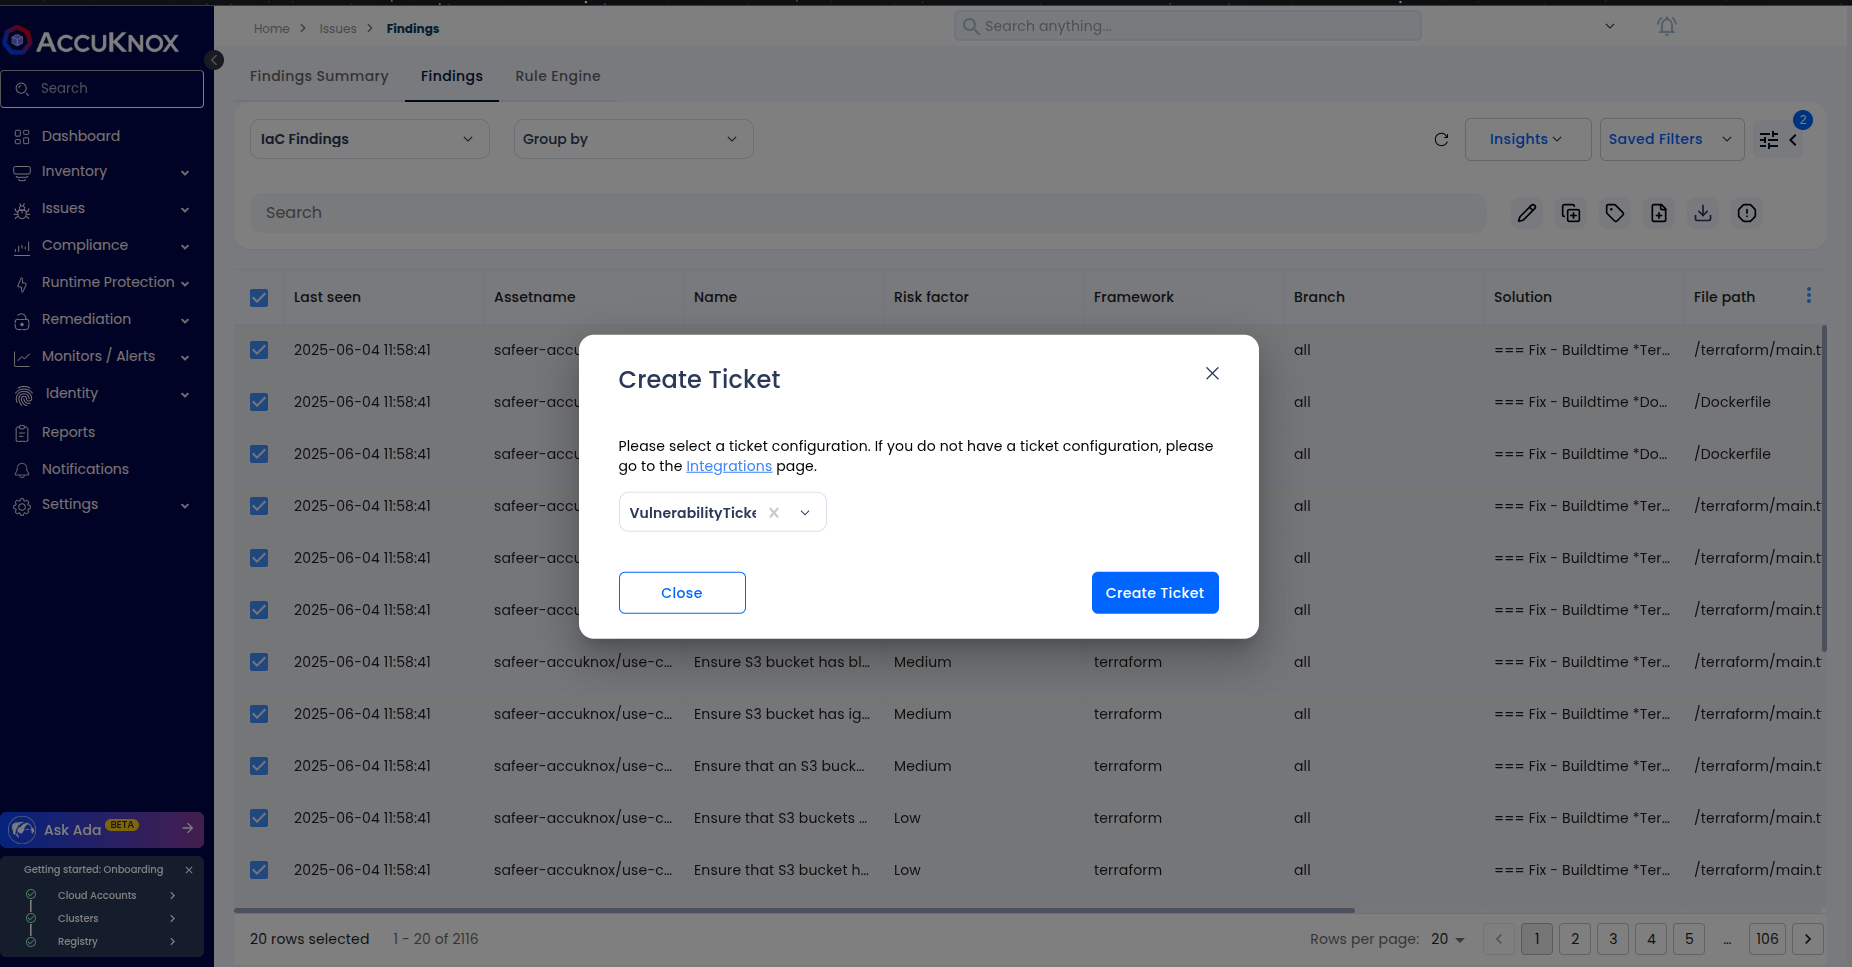Open the column options three-dot menu

1808,296
